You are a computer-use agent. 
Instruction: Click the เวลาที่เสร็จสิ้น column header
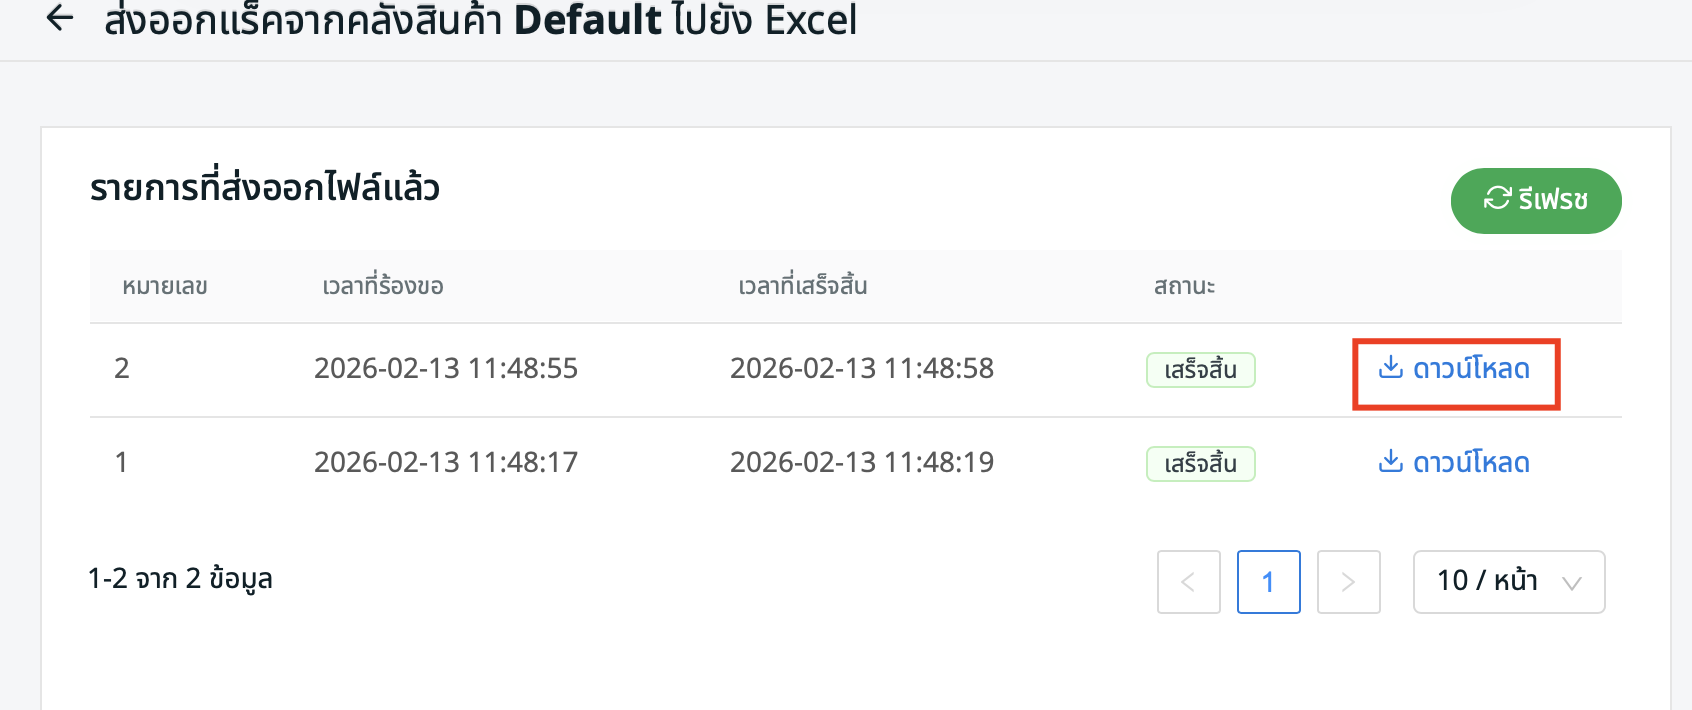click(x=803, y=287)
